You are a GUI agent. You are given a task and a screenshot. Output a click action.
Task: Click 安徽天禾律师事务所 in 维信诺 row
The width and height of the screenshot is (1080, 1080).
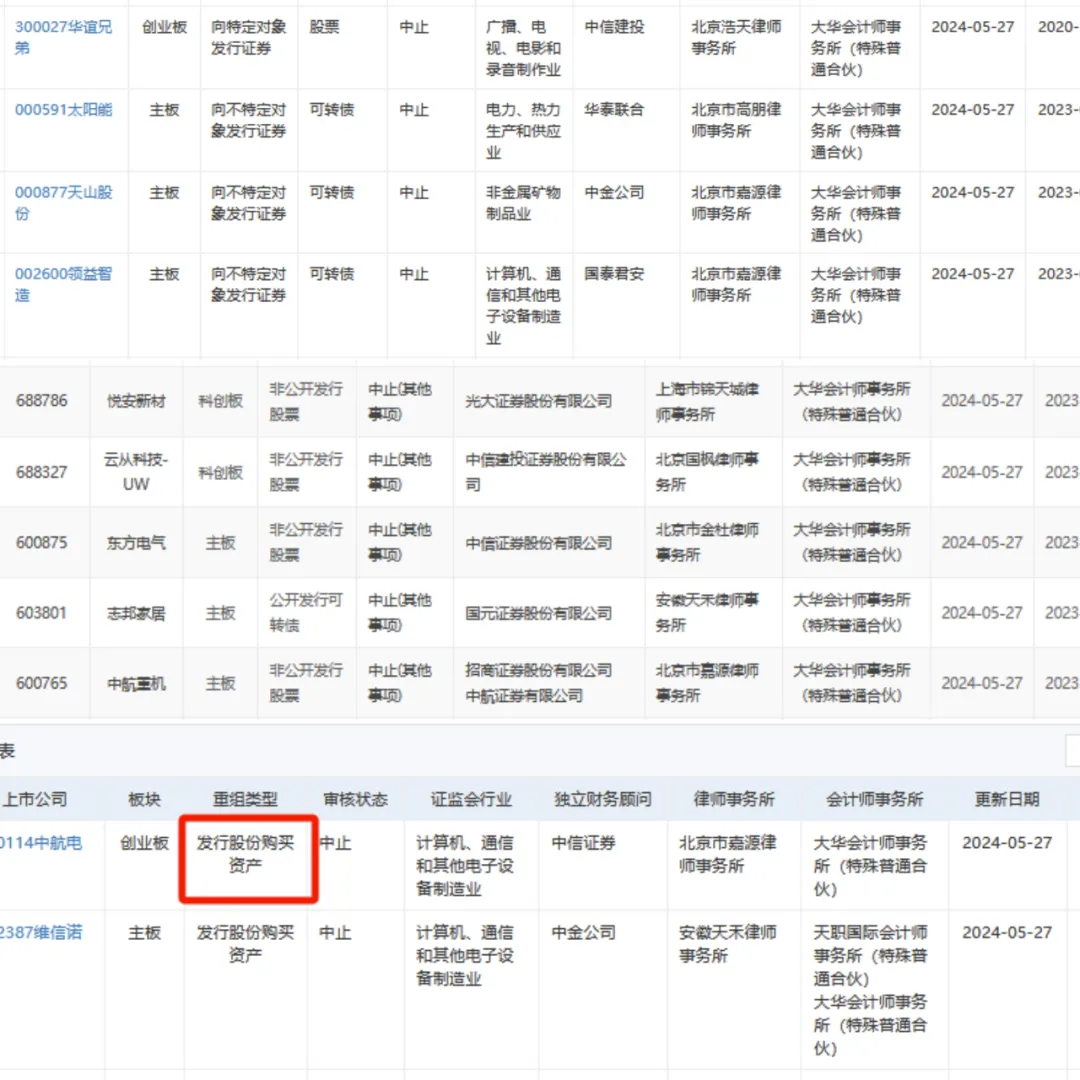click(x=728, y=944)
